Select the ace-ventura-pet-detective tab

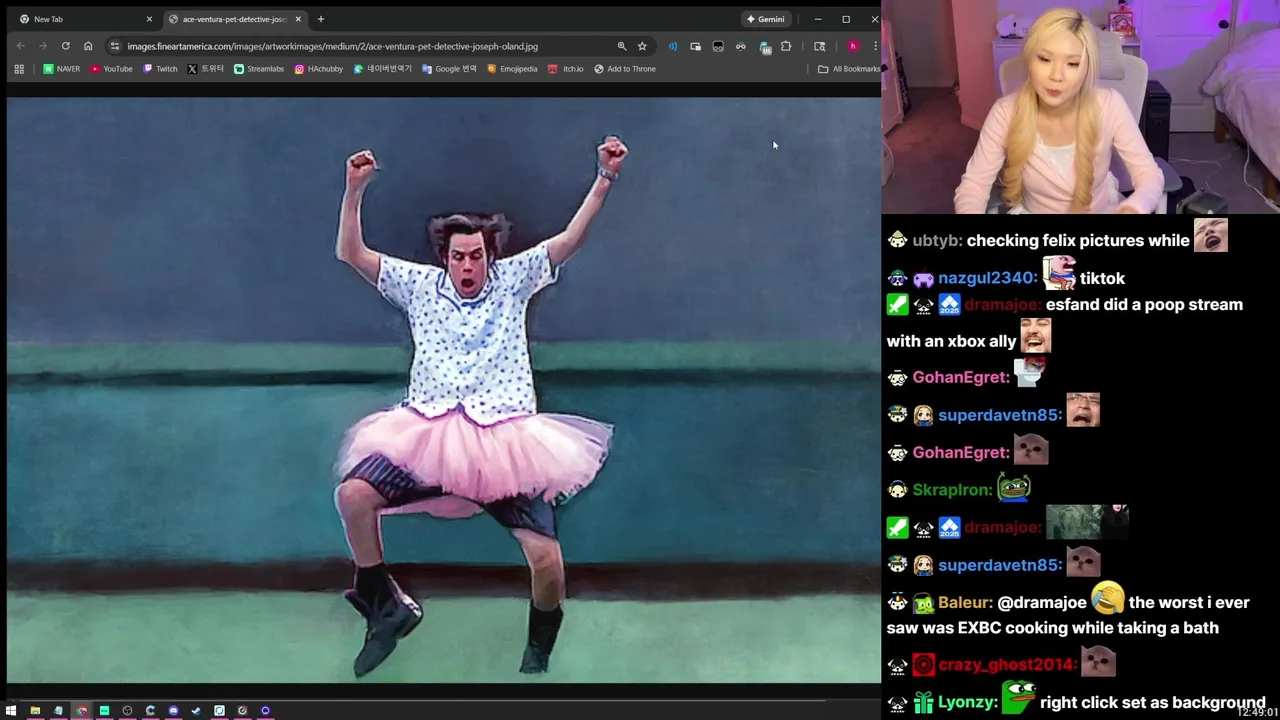234,19
